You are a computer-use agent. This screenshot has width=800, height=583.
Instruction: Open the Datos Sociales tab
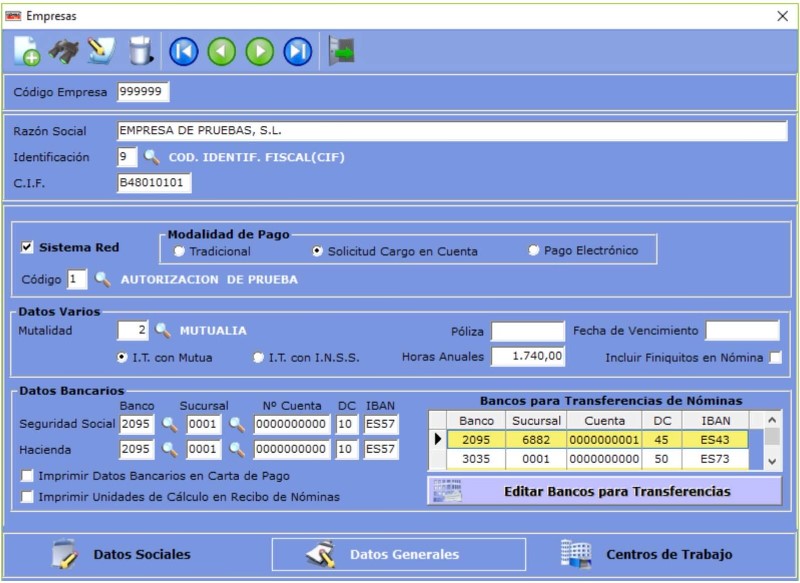122,554
